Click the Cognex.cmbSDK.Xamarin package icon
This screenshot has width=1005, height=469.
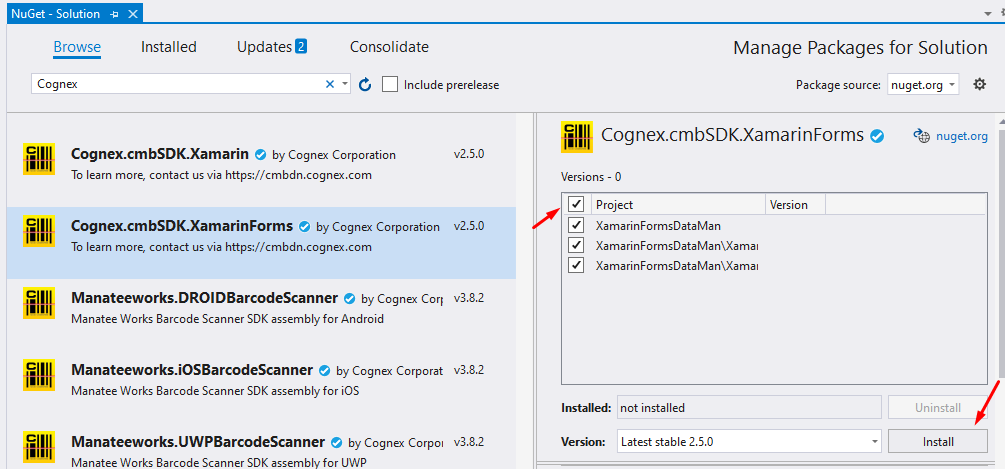point(39,163)
